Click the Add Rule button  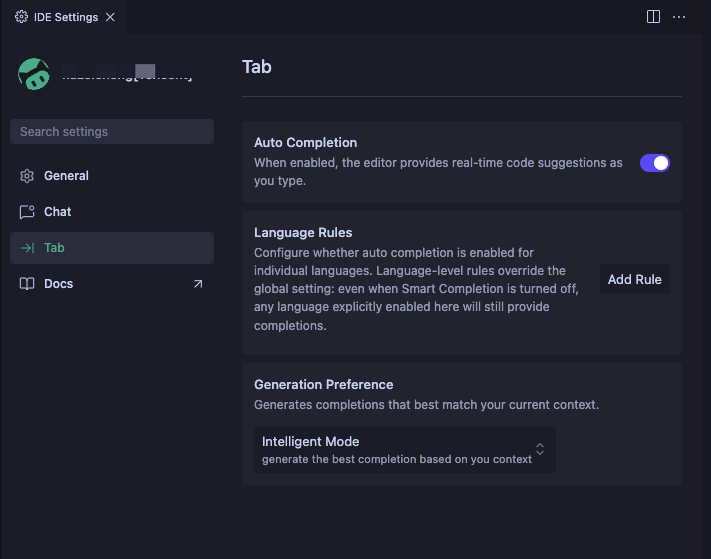tap(634, 280)
